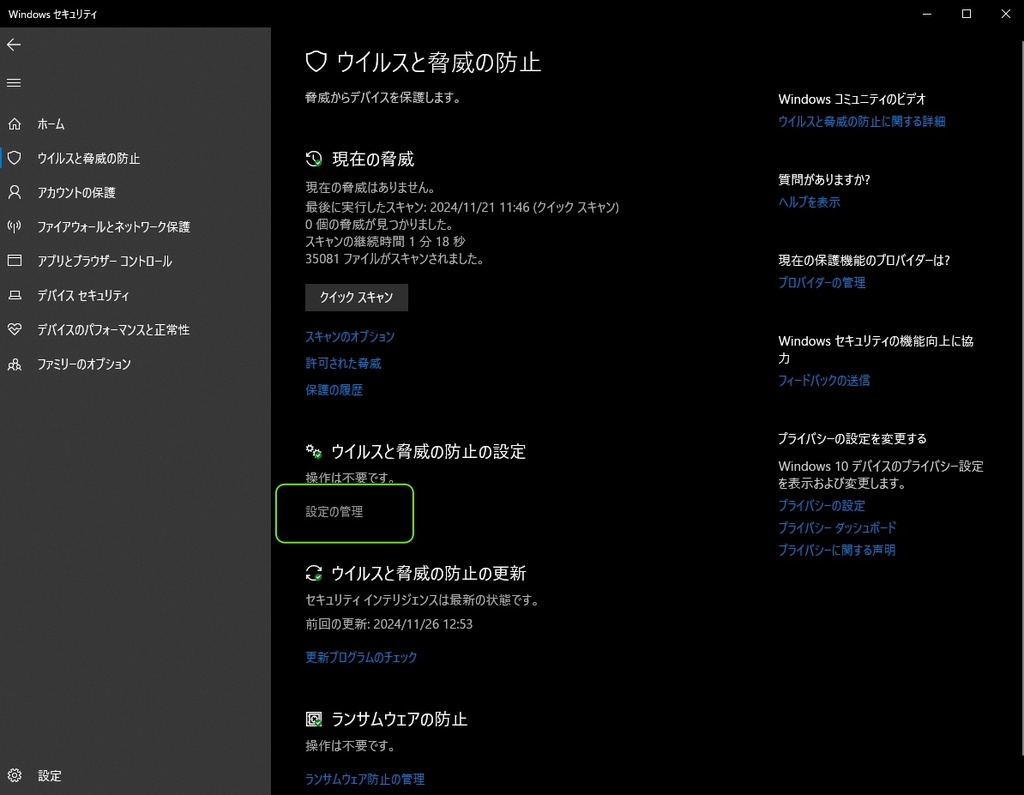Select ウイルスと脅威の防止 in the sidebar
The width and height of the screenshot is (1024, 795).
(89, 158)
